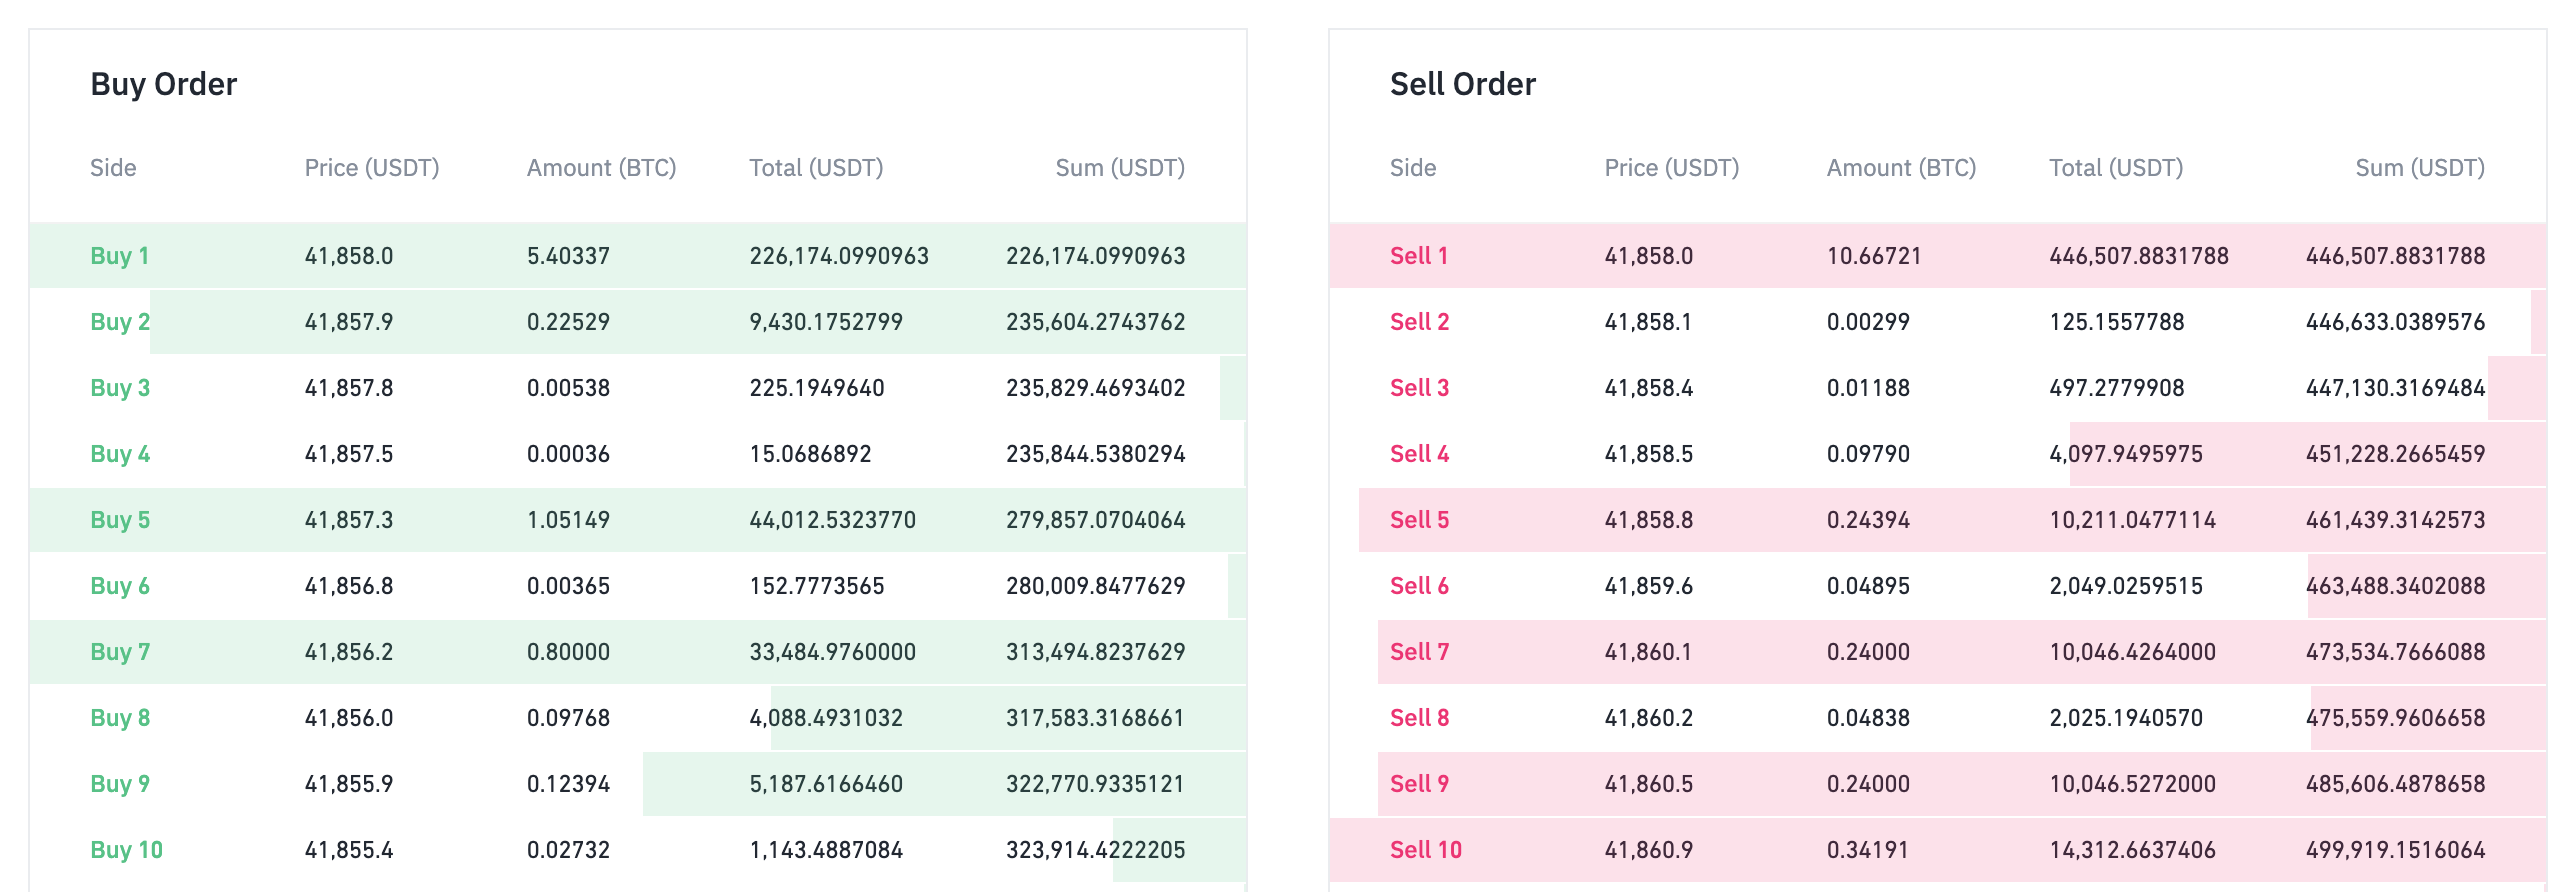Click the Sell Order heading
This screenshot has width=2574, height=892.
coord(1462,84)
